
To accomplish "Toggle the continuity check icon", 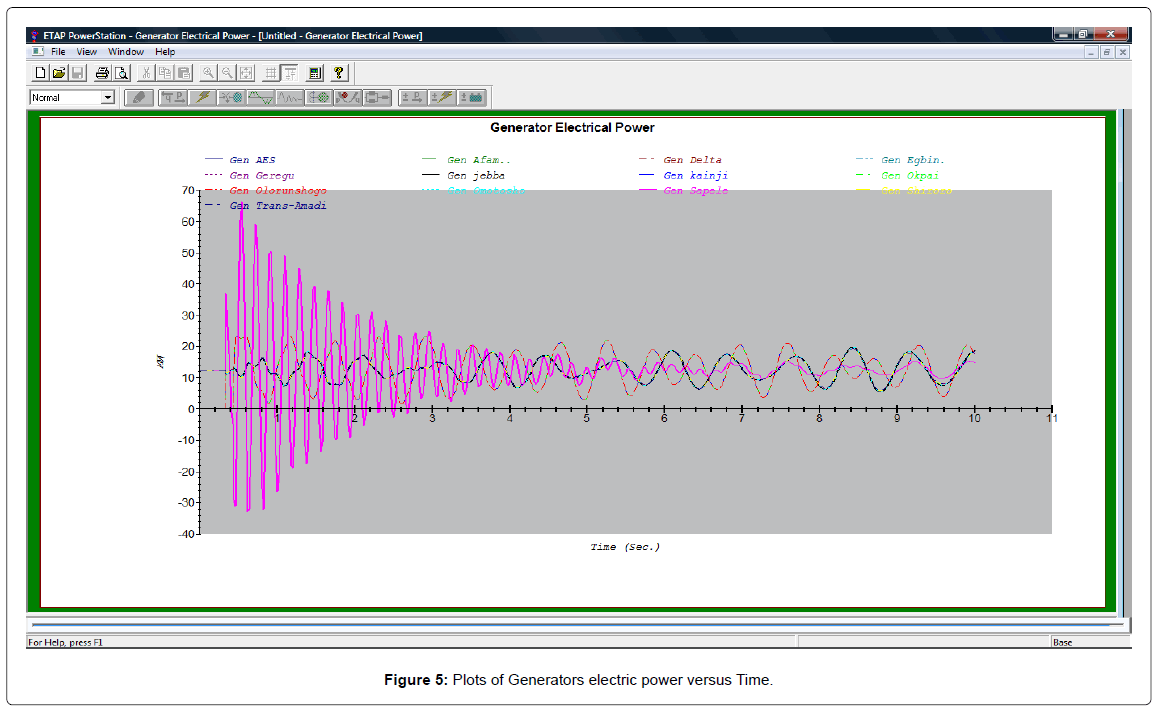I will (x=290, y=72).
